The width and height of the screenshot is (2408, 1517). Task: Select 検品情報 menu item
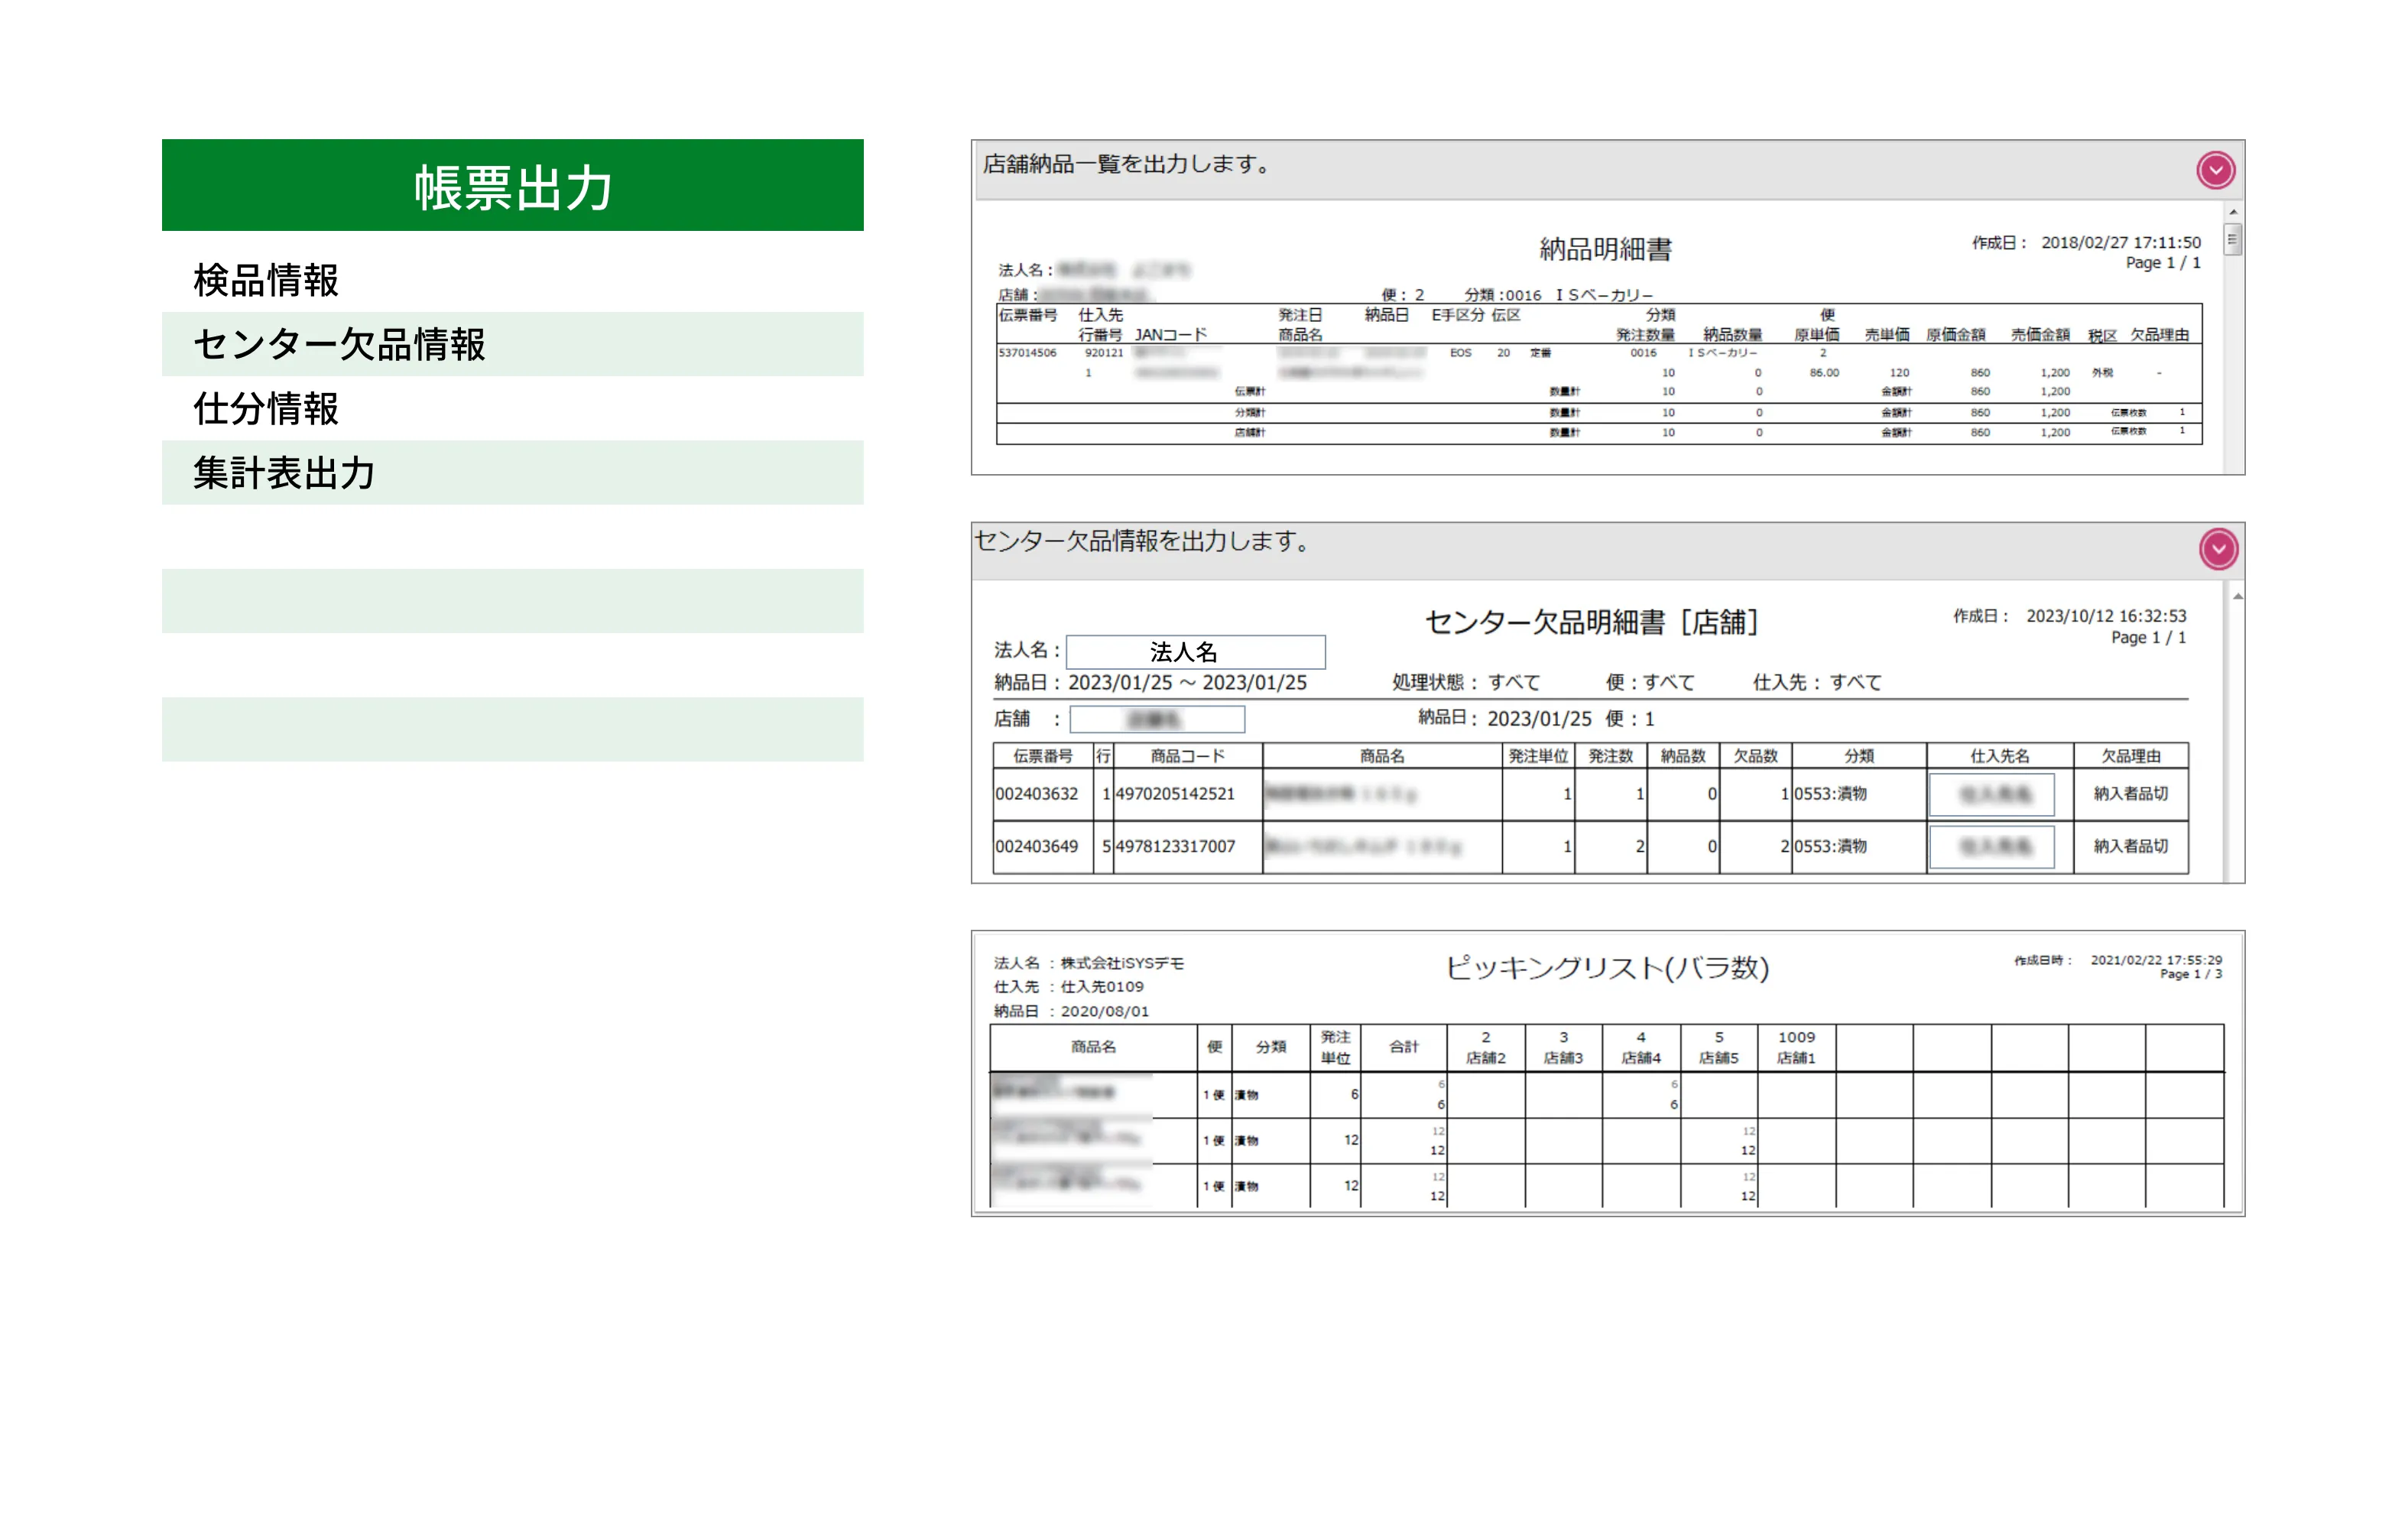266,280
